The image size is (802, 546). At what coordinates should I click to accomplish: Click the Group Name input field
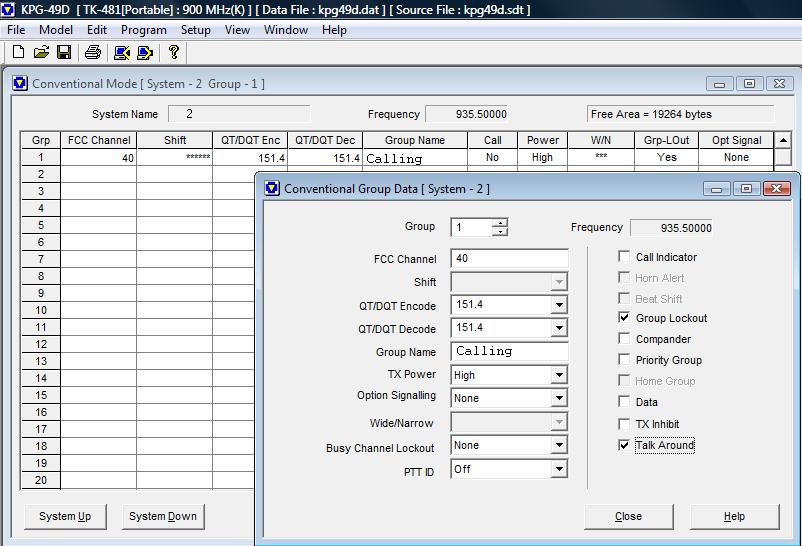[x=509, y=351]
